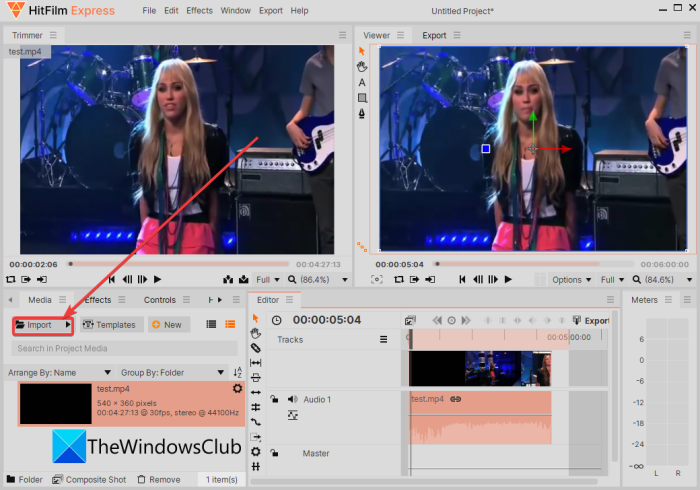The height and width of the screenshot is (490, 700).
Task: Open Viewer zoom percentage dropdown
Action: coord(662,280)
